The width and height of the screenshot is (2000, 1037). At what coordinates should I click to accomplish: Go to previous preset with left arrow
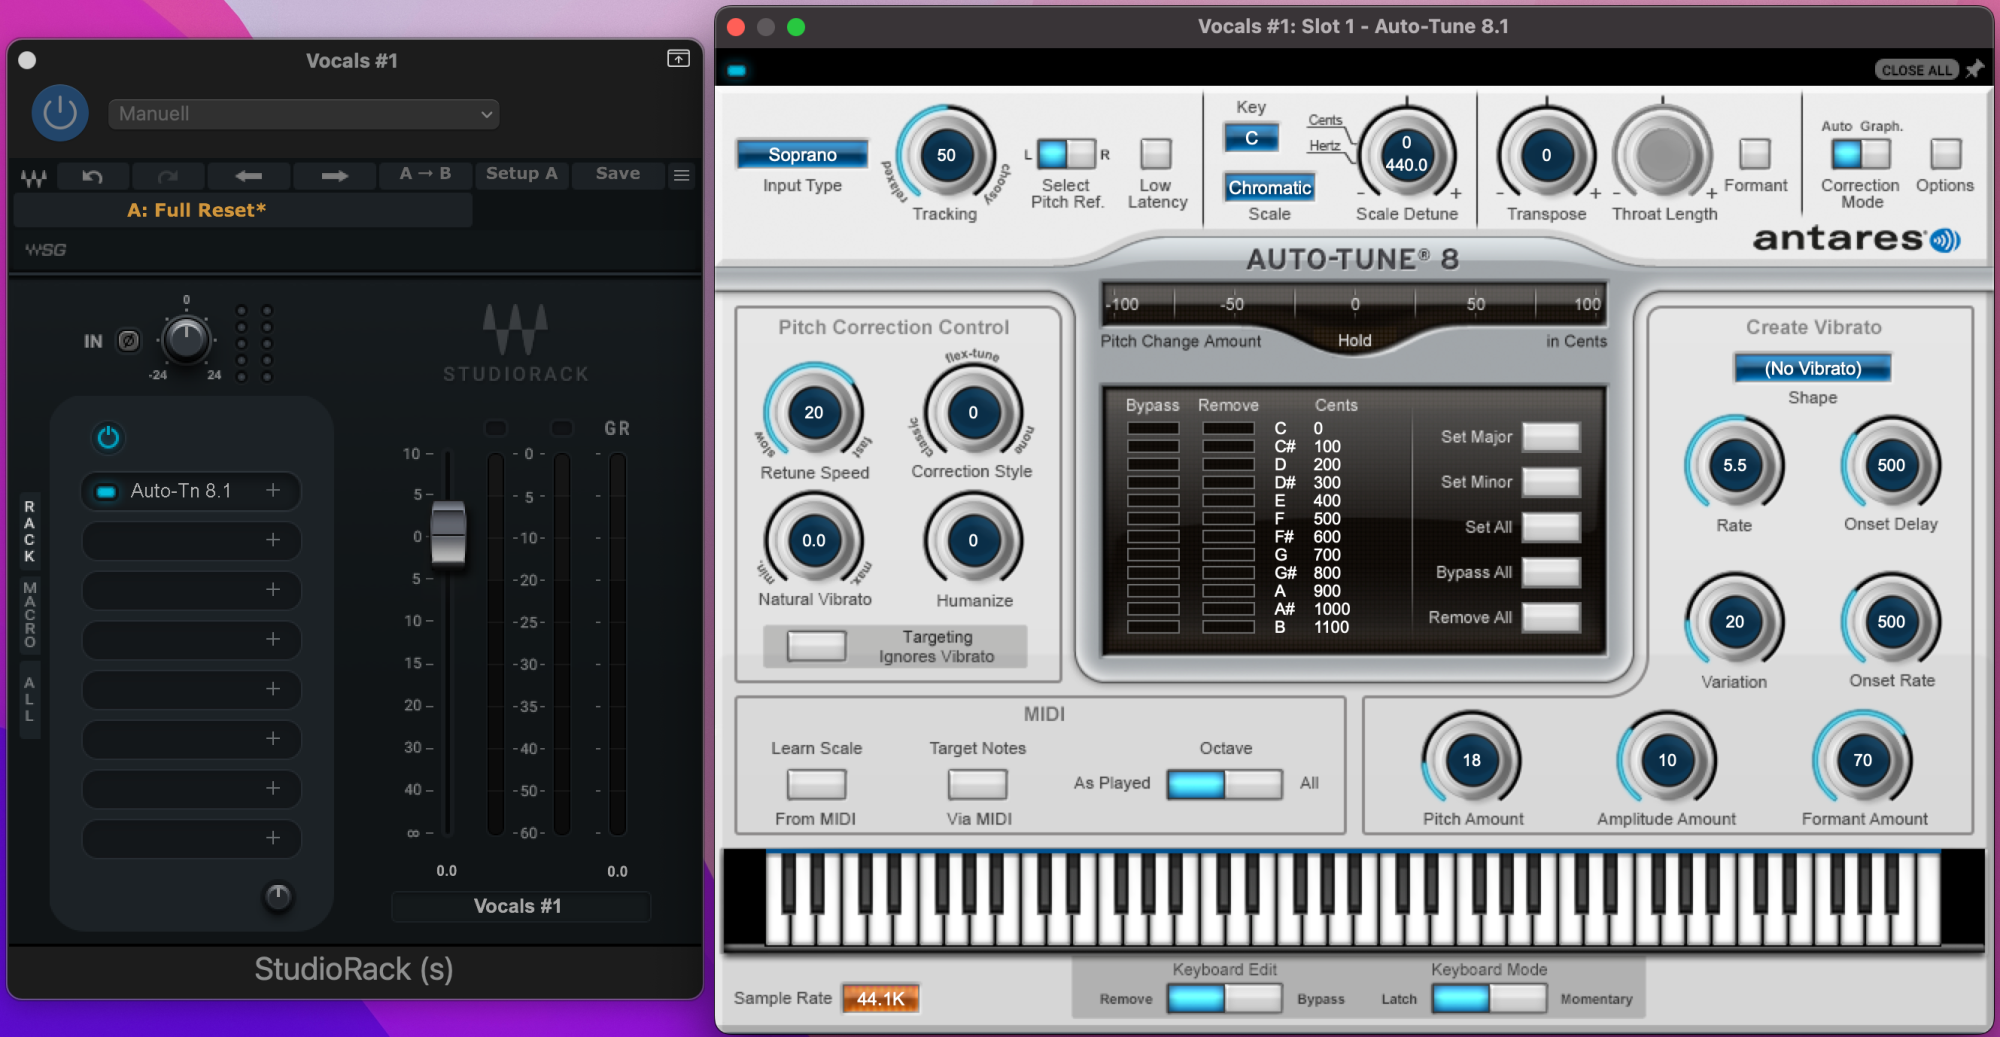[x=248, y=176]
